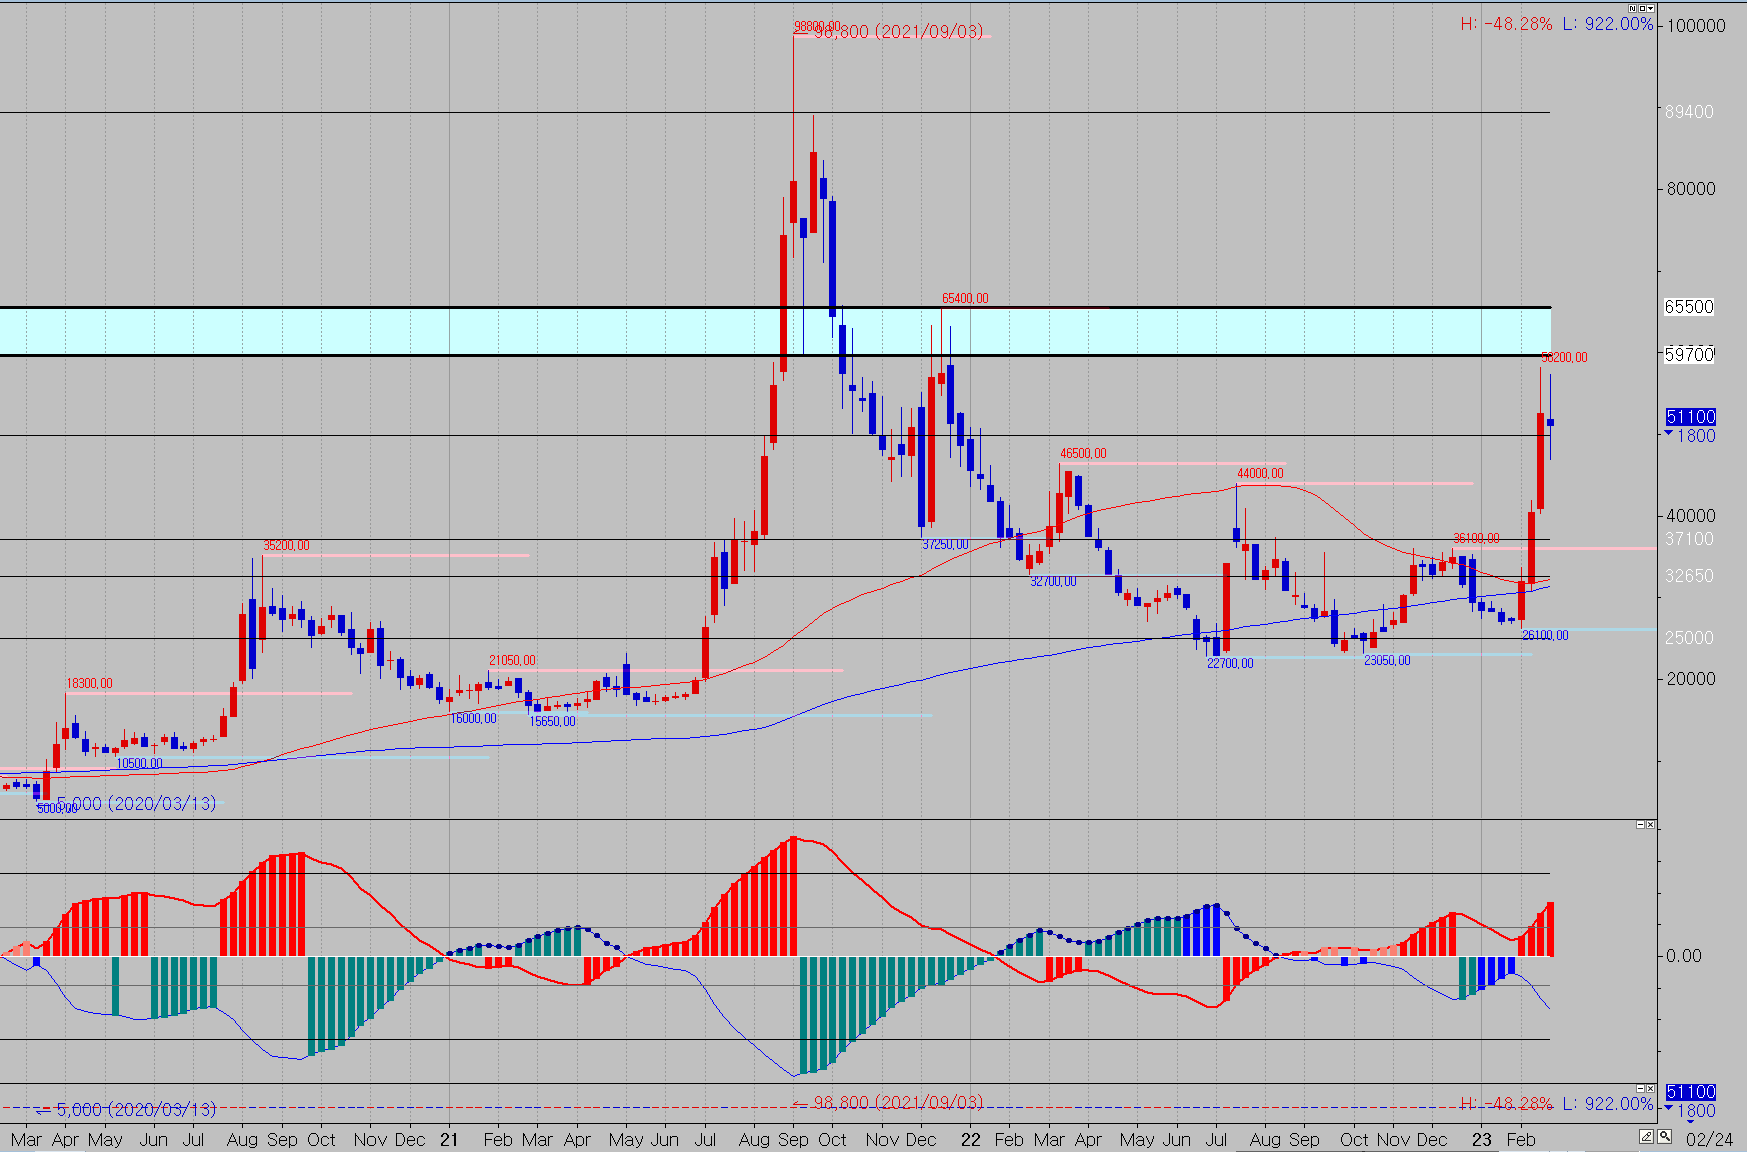Click the 58200.00 recent high label
This screenshot has width=1747, height=1152.
(x=1564, y=357)
